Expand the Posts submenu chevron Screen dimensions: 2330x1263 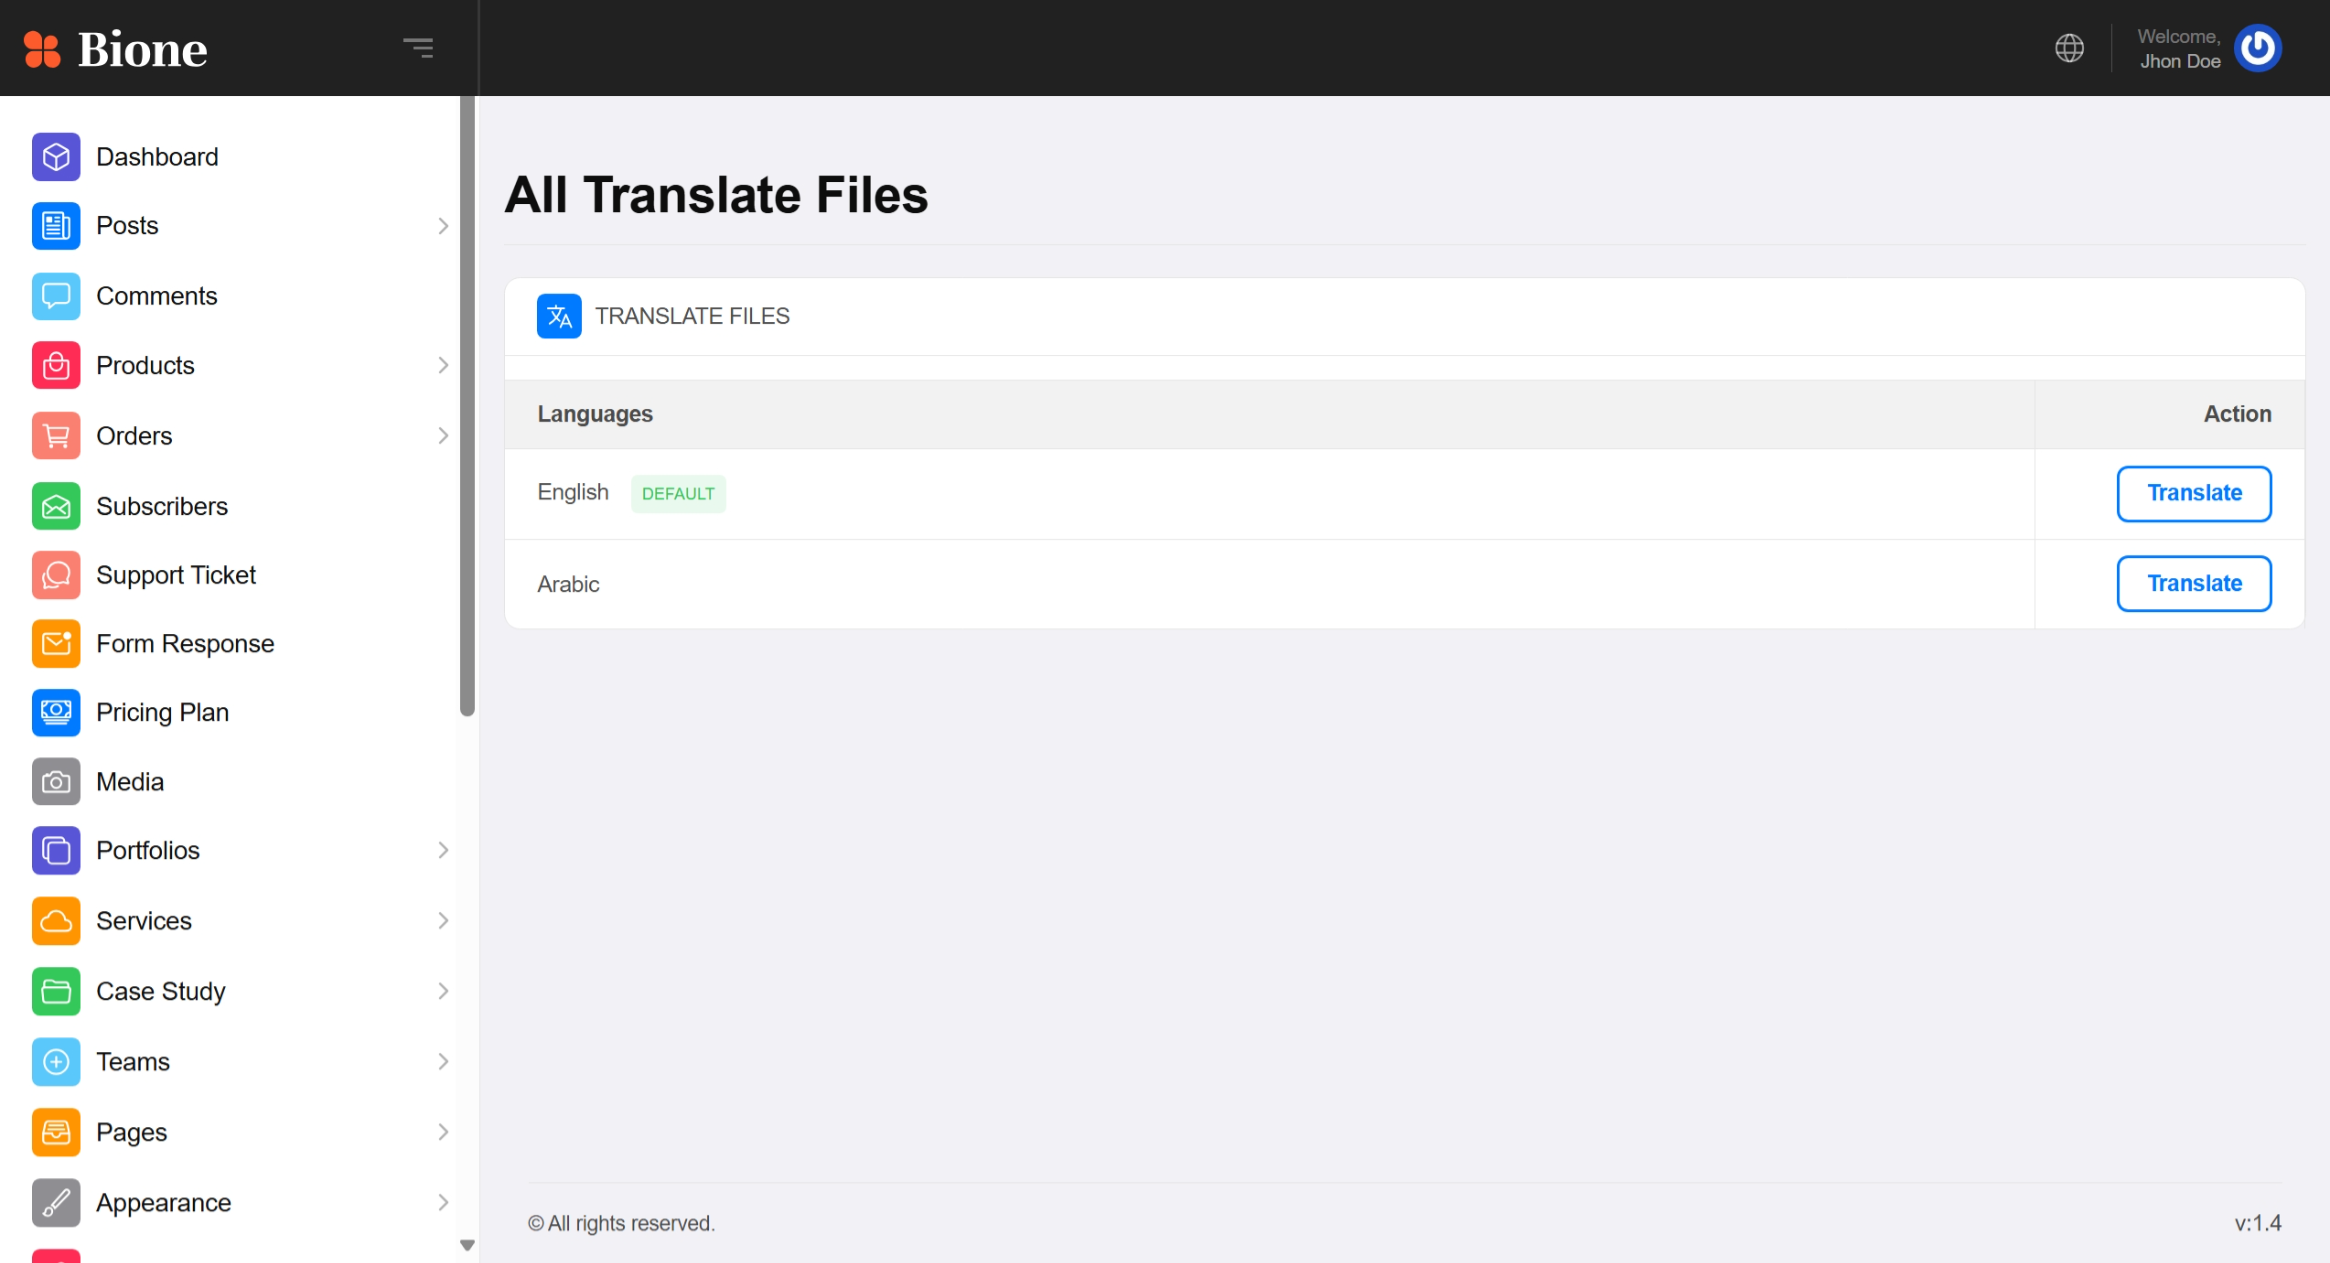tap(443, 226)
